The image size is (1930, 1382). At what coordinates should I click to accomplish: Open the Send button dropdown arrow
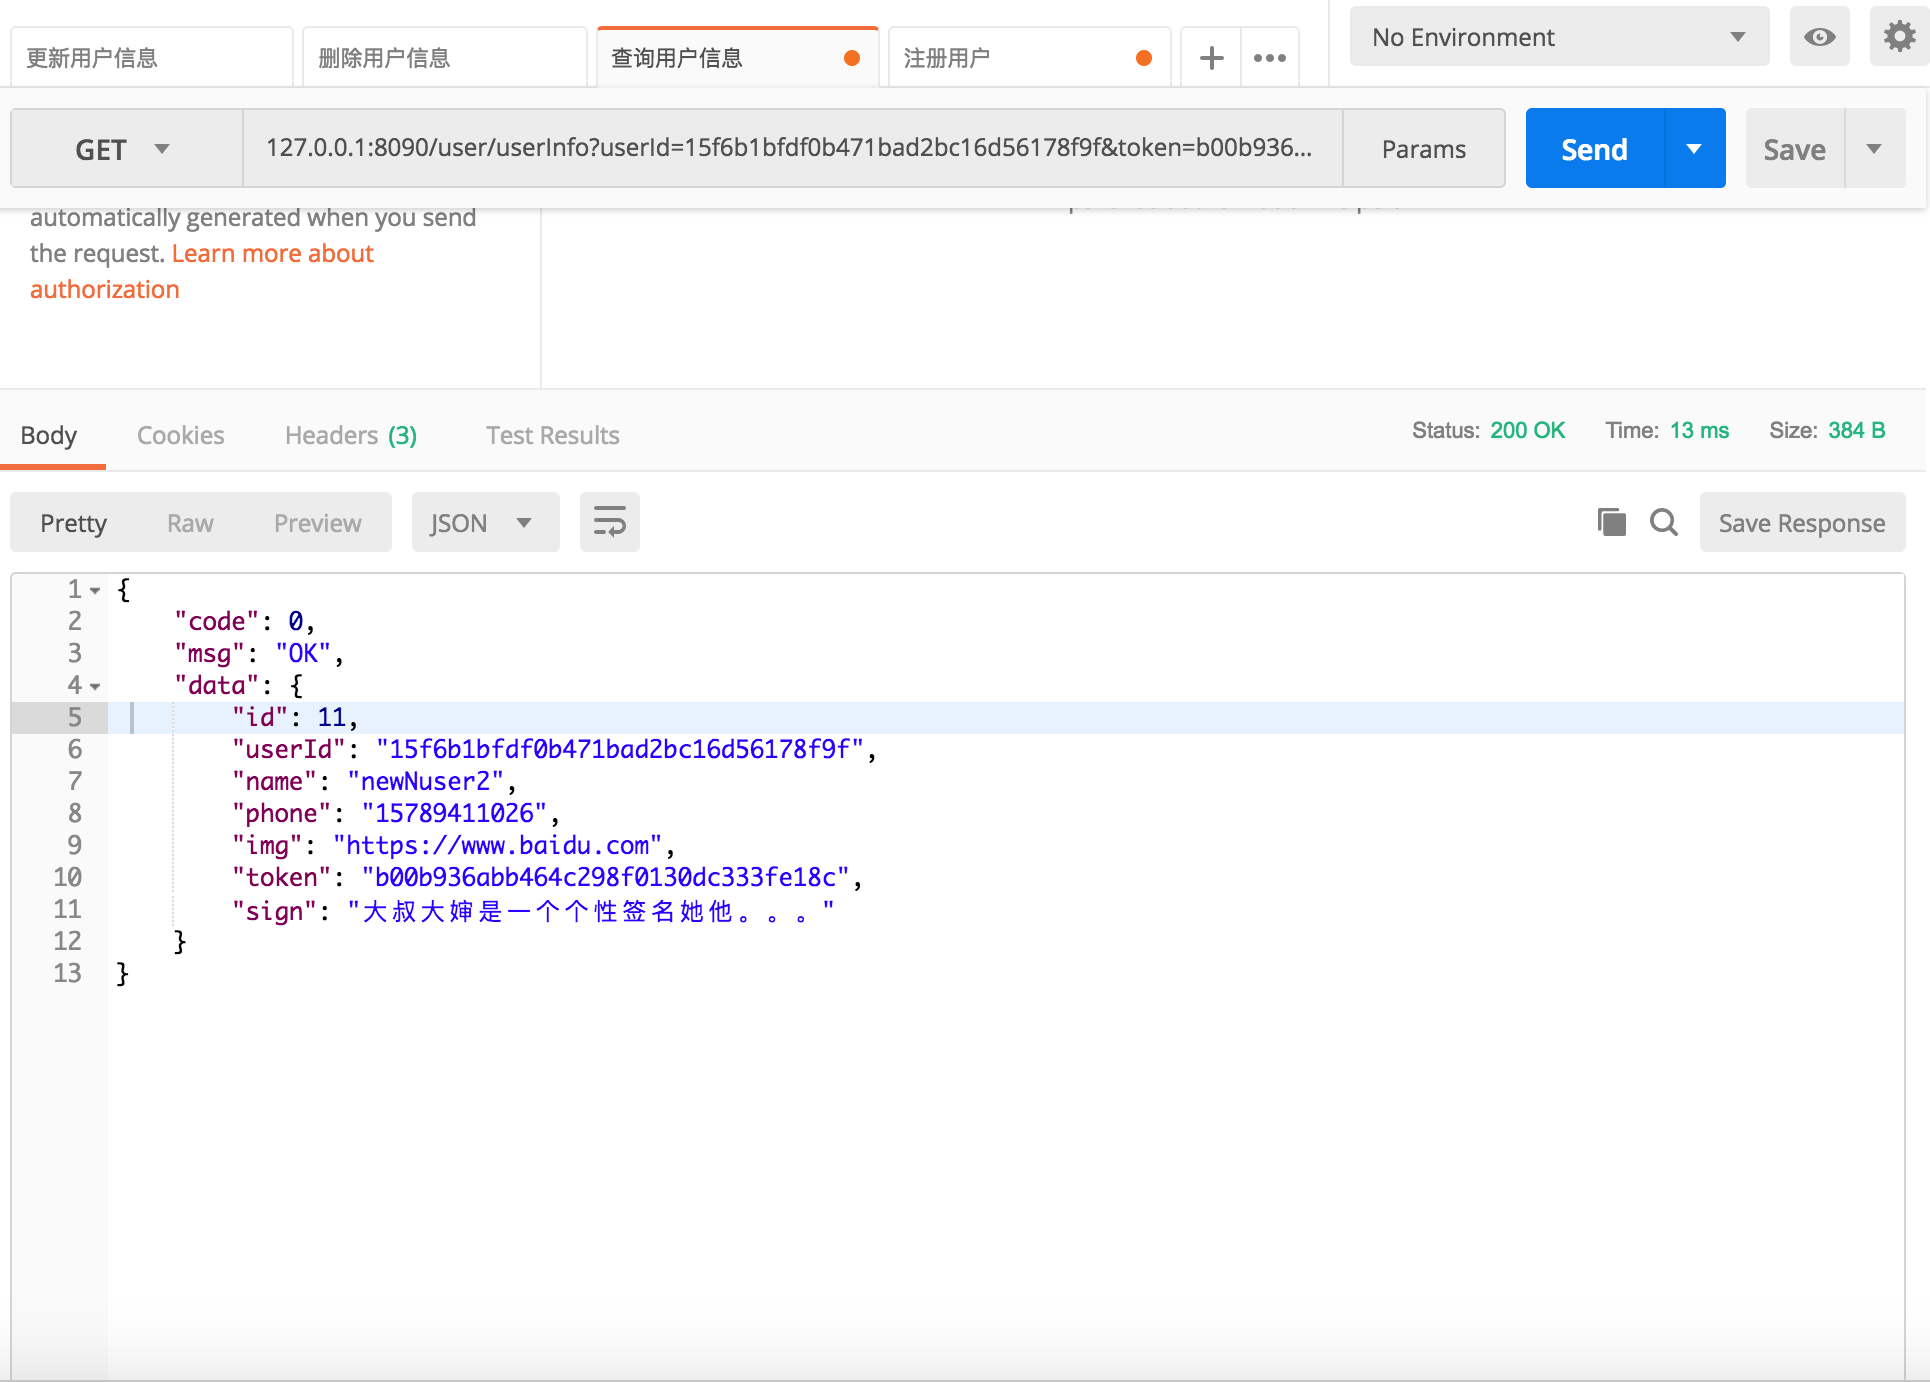tap(1694, 149)
